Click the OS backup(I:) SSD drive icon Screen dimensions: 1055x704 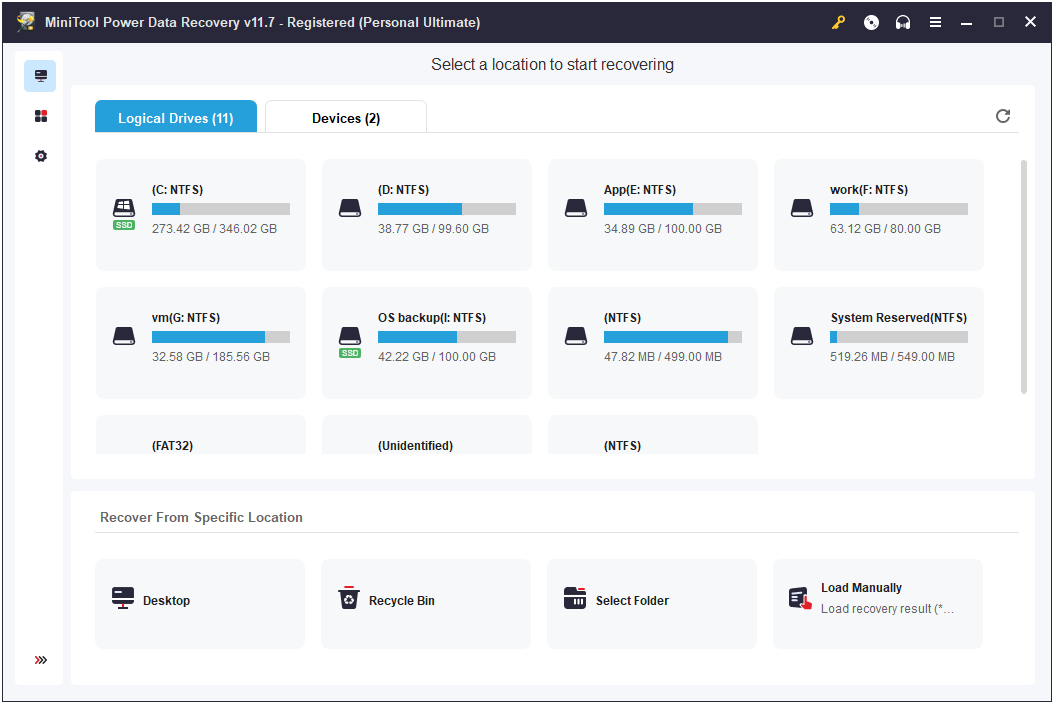tap(350, 342)
